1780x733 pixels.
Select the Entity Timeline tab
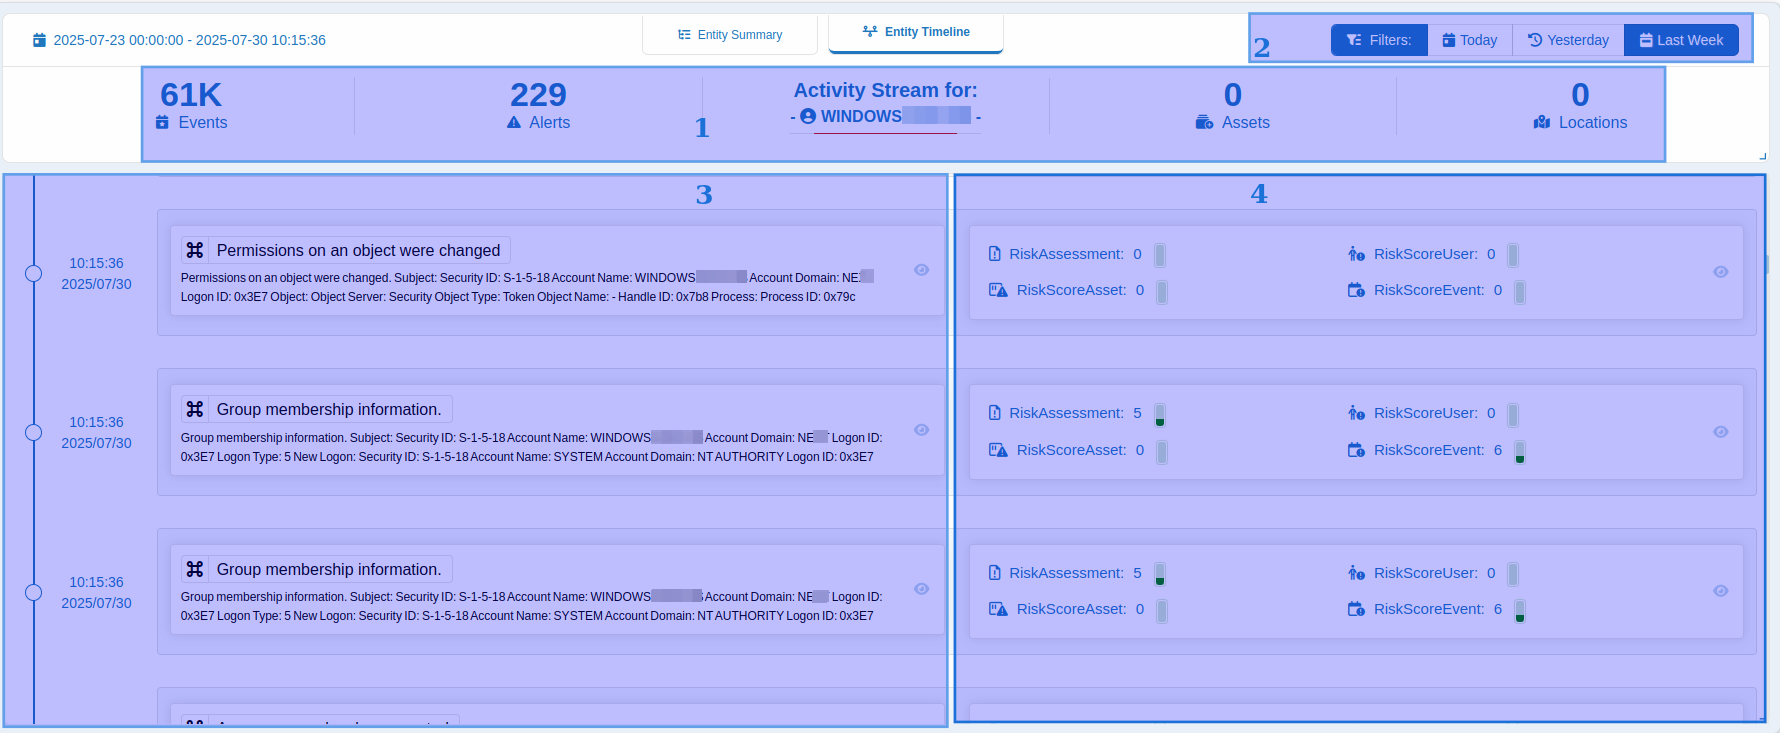pyautogui.click(x=916, y=32)
